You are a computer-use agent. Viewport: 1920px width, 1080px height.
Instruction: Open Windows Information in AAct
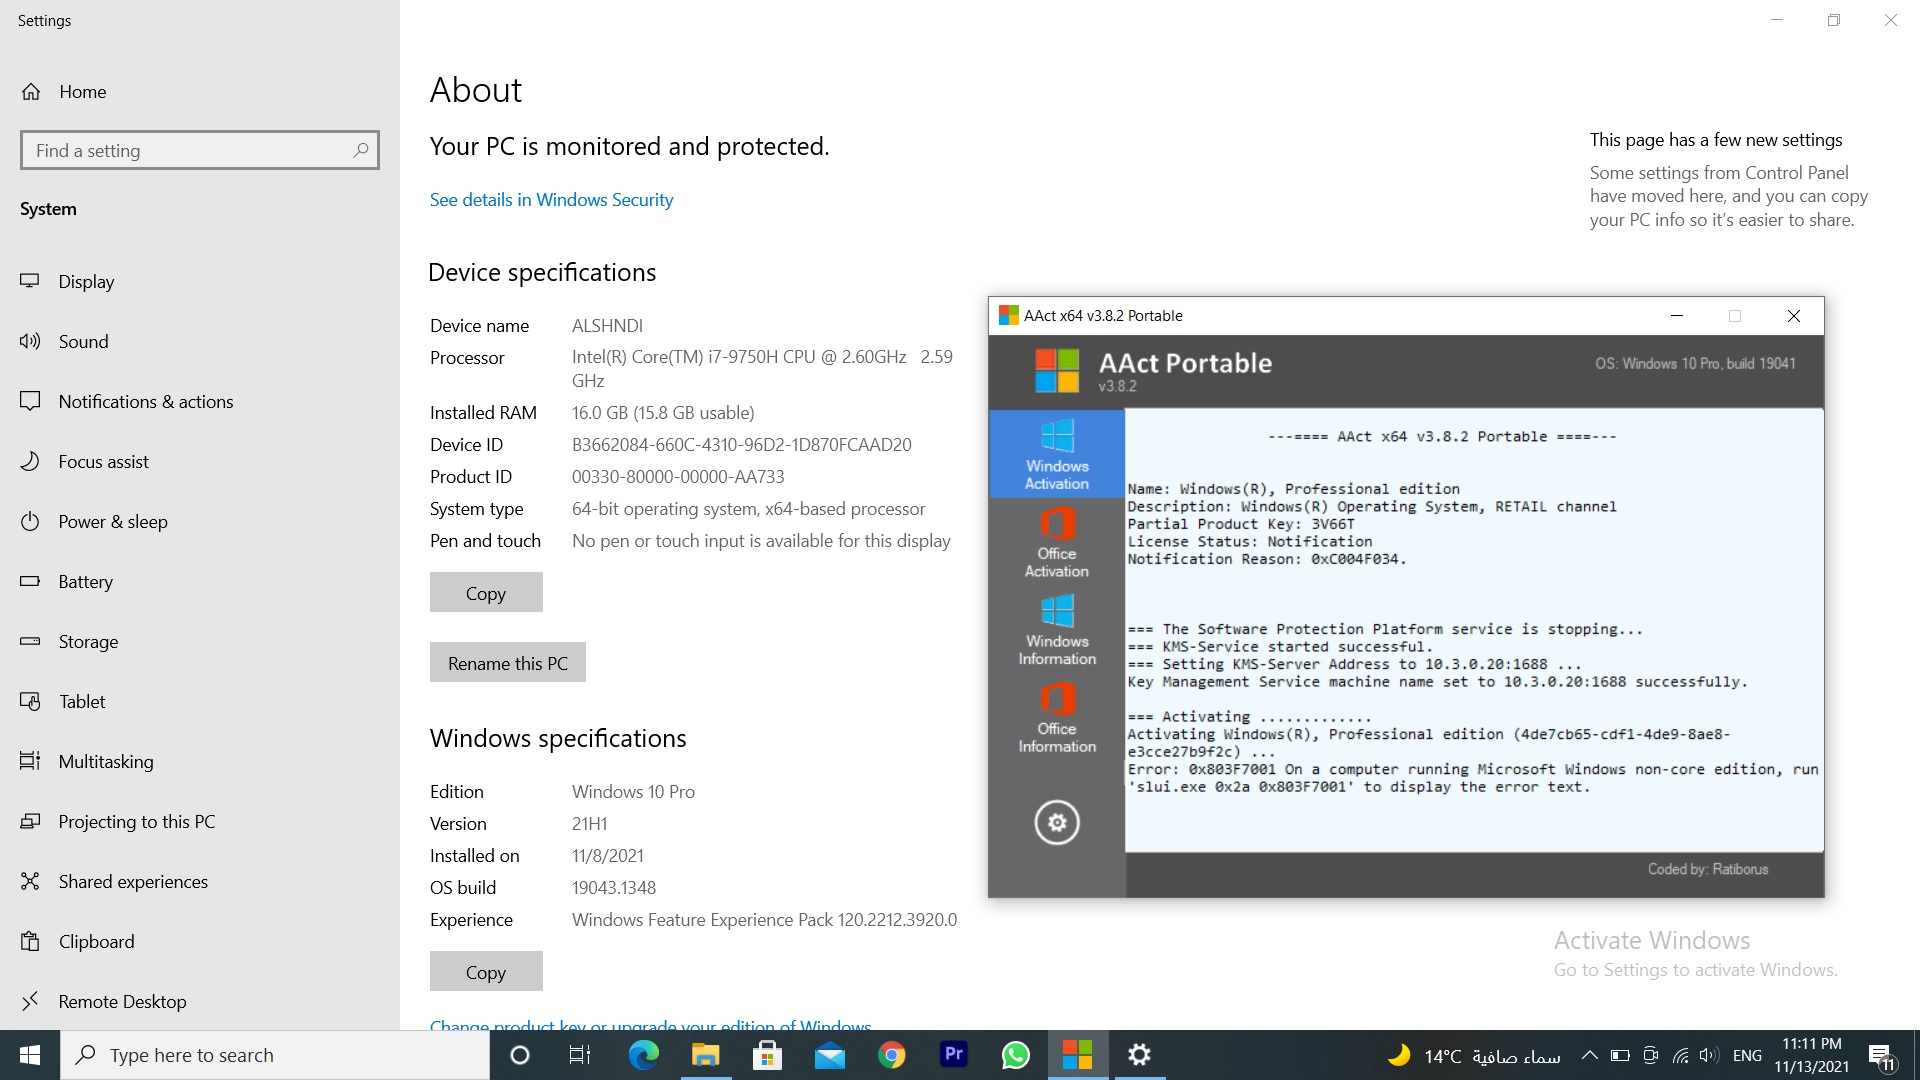(x=1057, y=630)
